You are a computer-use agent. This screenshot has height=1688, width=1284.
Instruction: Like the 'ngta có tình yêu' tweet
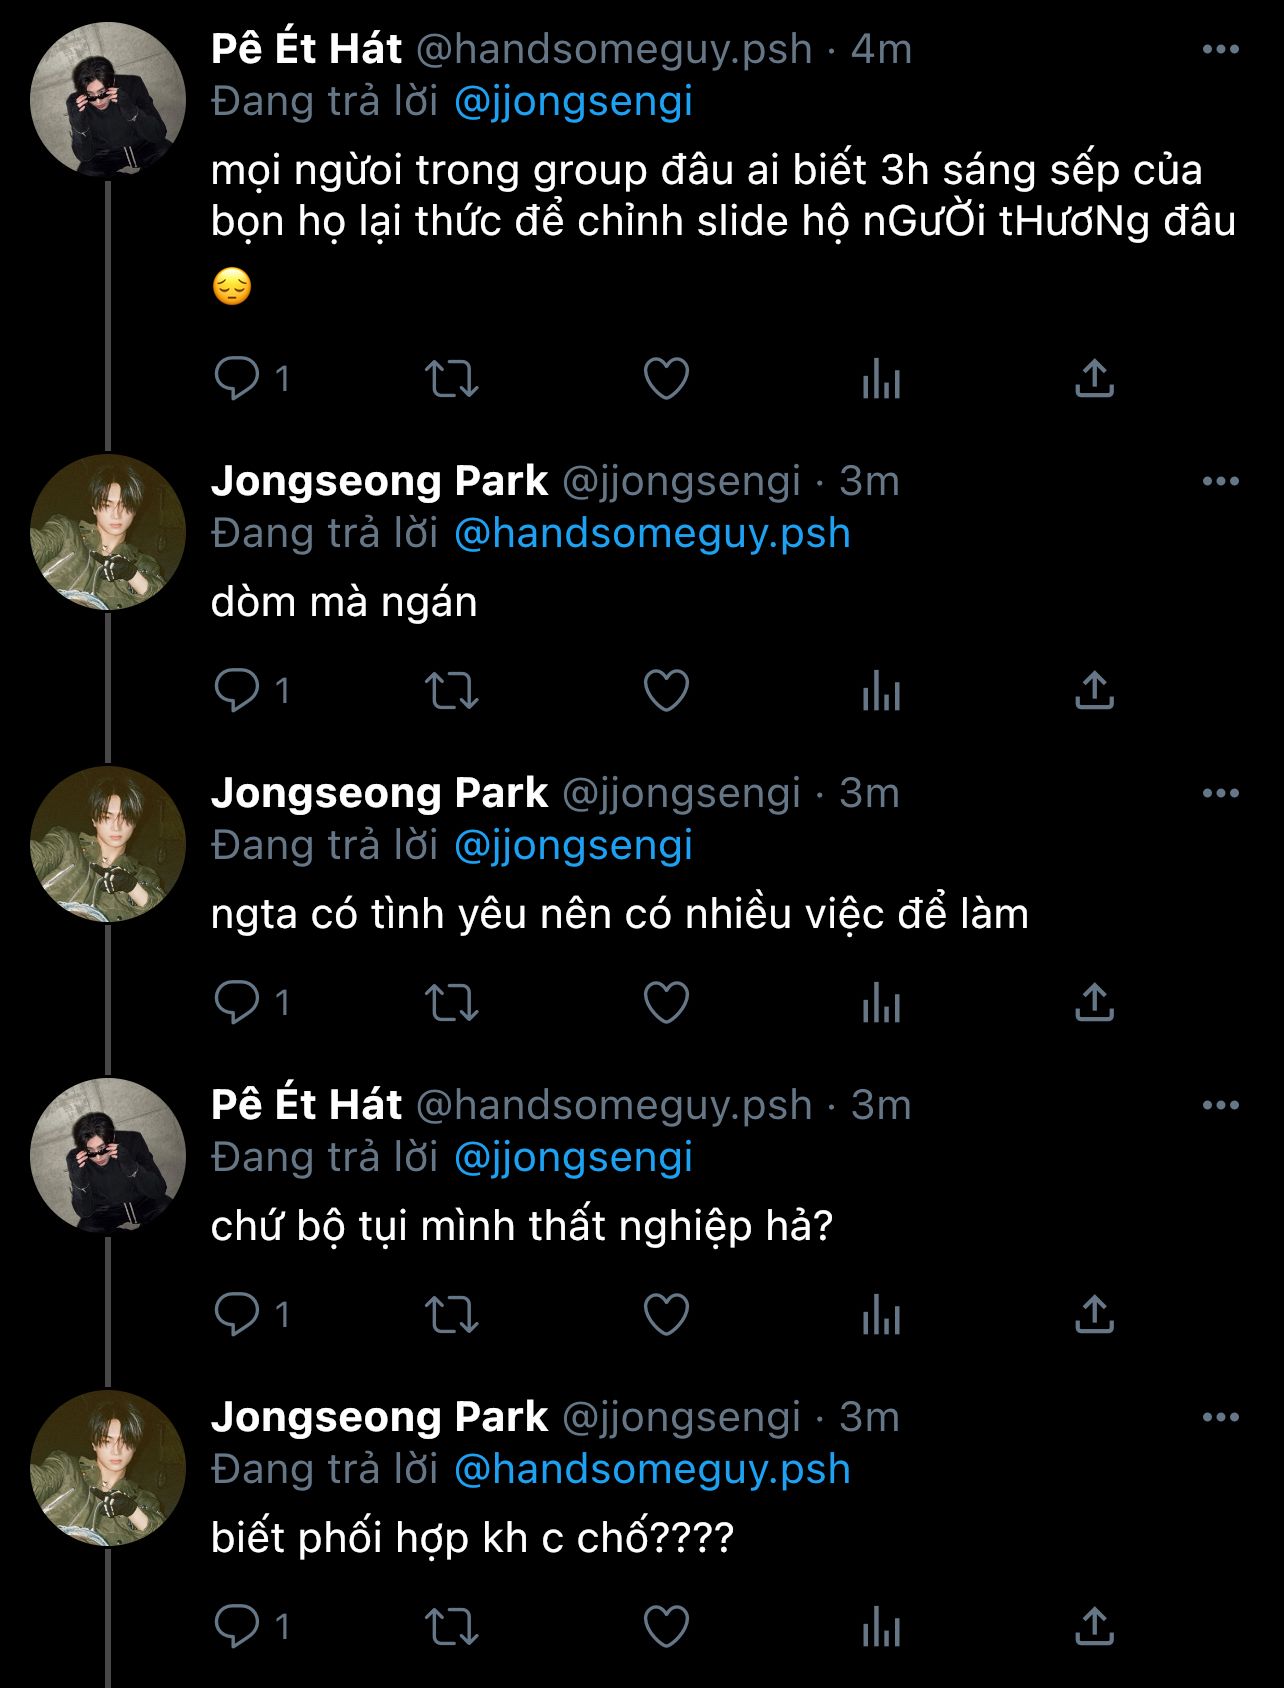click(x=666, y=1003)
